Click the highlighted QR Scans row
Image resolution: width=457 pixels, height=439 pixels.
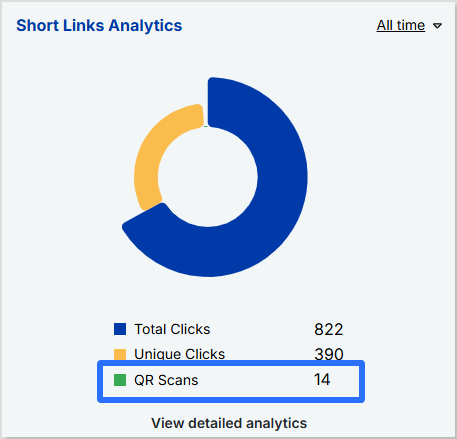click(231, 381)
